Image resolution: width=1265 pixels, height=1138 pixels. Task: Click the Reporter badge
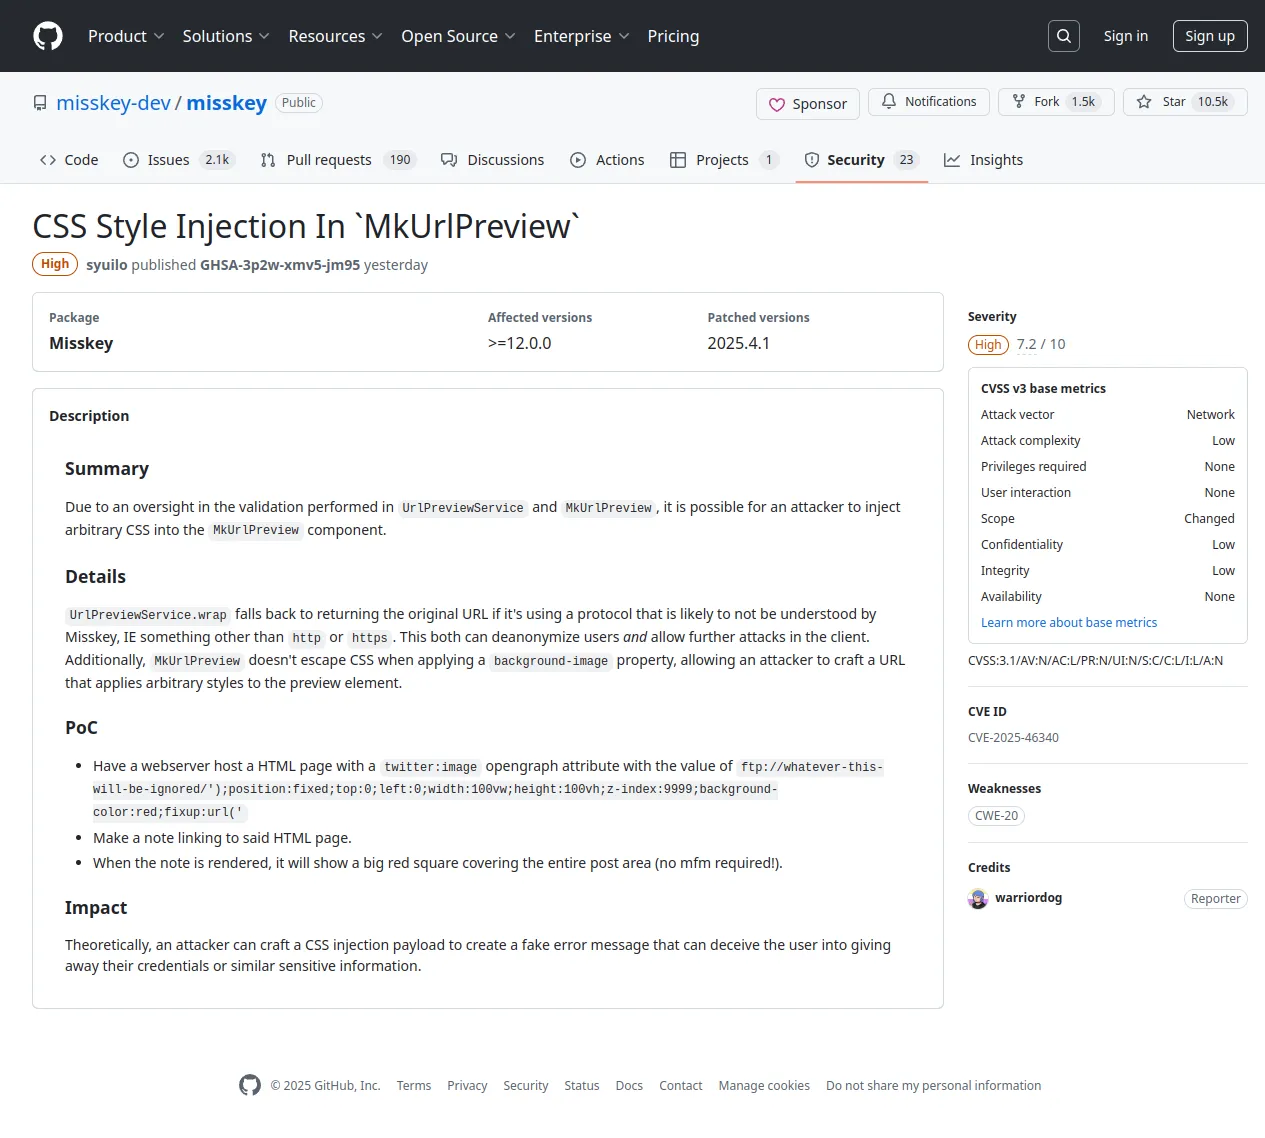[1216, 899]
